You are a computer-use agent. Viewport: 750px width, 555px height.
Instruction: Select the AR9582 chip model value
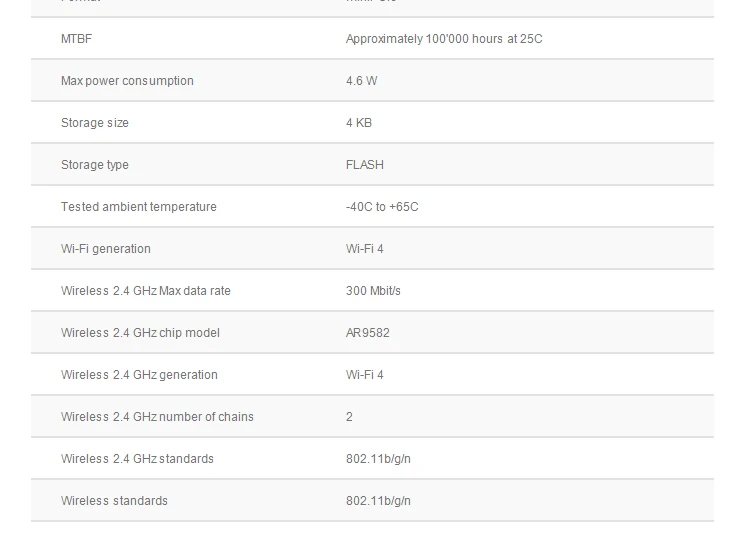tap(368, 333)
